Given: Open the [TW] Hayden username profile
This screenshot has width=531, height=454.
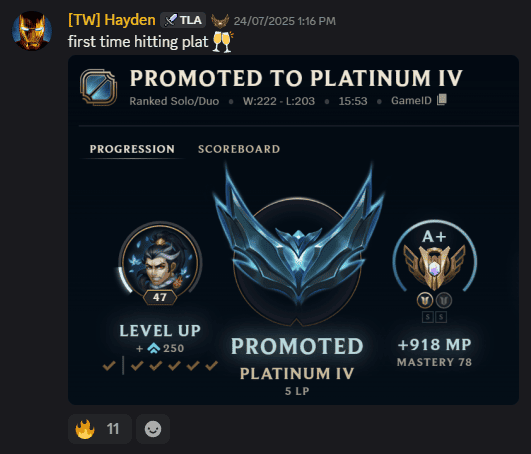Looking at the screenshot, I should [x=112, y=20].
